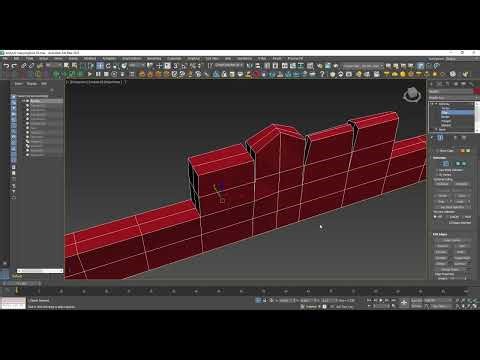Click the X coordinate field in status bar
The width and height of the screenshot is (480, 360).
point(284,300)
